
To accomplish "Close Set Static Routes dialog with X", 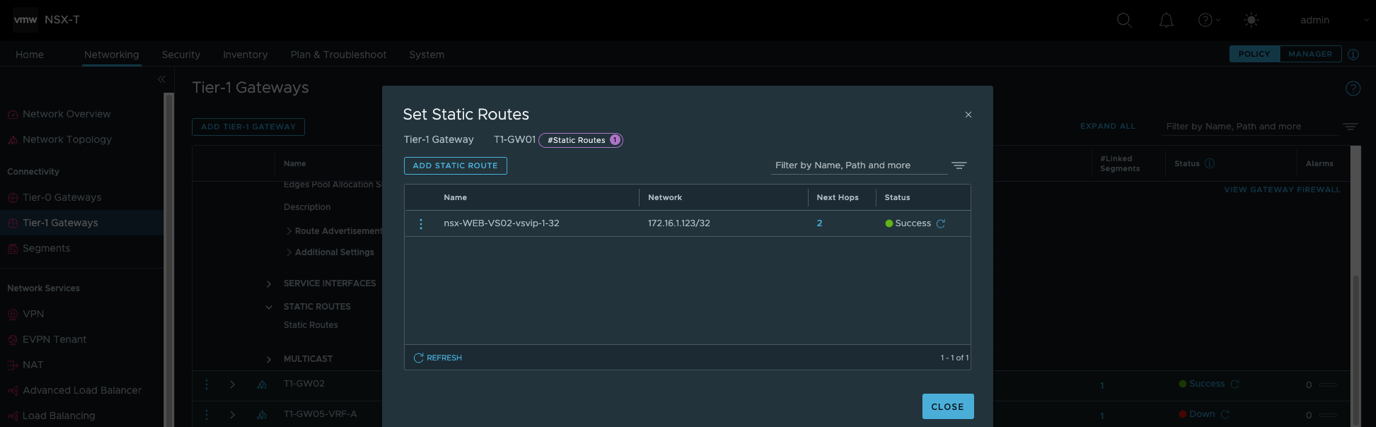I will pyautogui.click(x=968, y=115).
